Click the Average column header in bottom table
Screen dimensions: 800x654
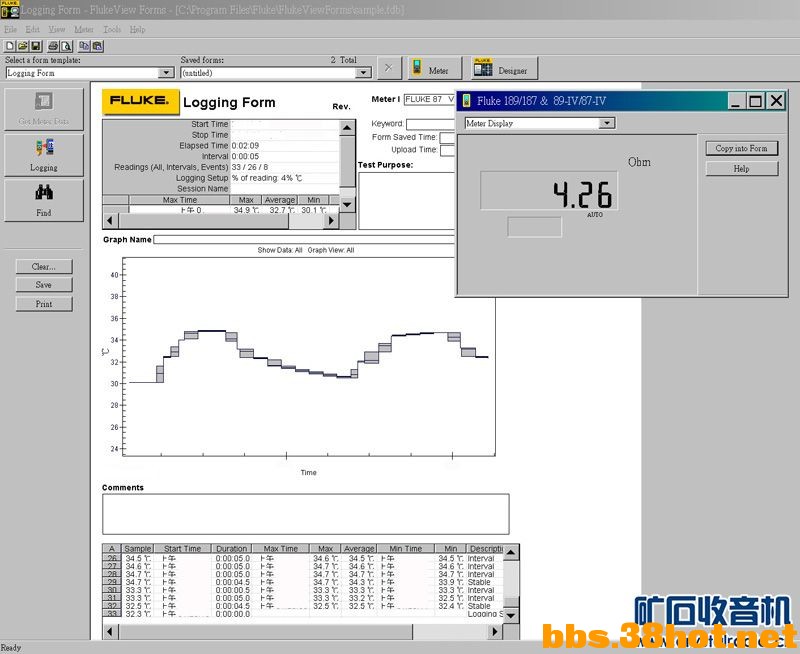[x=359, y=548]
